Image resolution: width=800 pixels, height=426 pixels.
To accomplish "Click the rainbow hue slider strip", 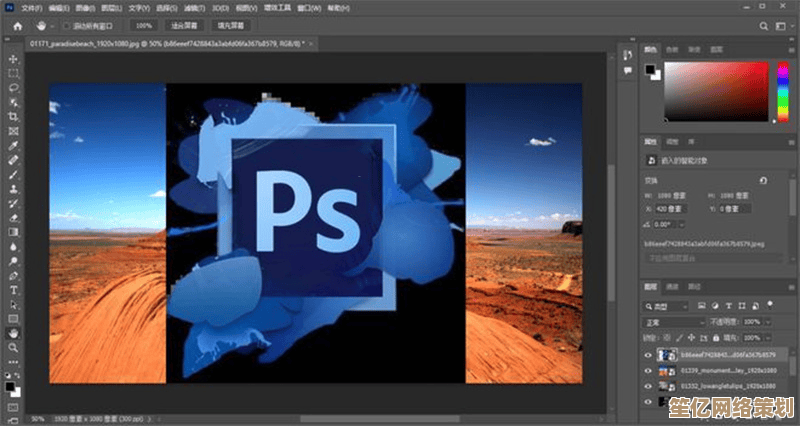I will [x=783, y=92].
